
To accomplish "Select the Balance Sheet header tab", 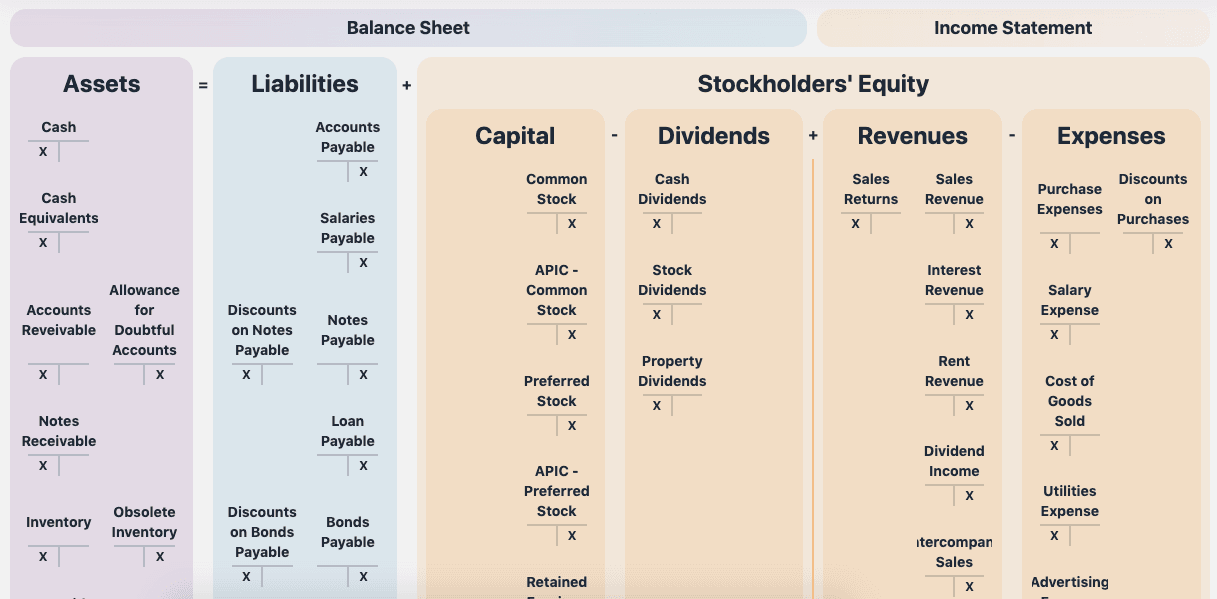I will click(408, 28).
